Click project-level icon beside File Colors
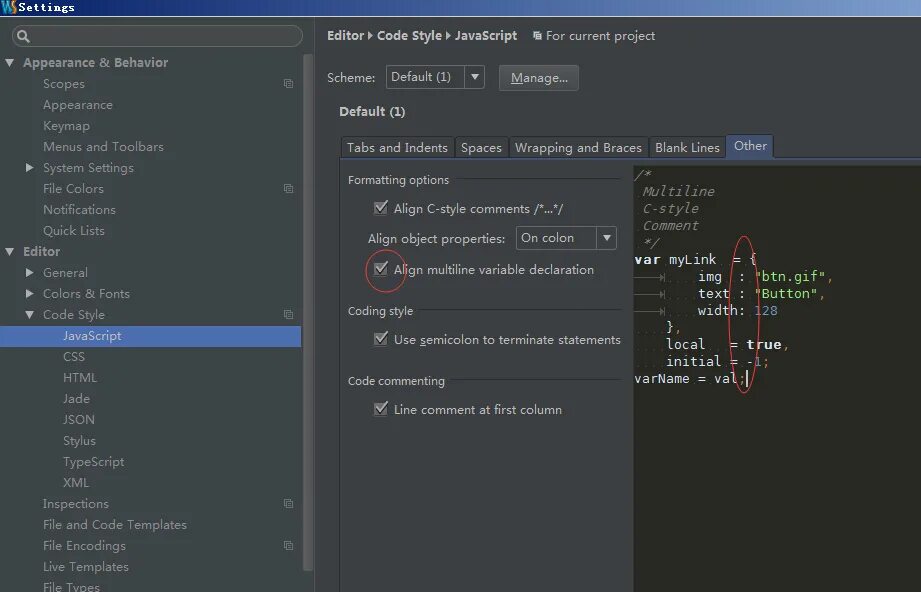The height and width of the screenshot is (592, 921). pyautogui.click(x=288, y=189)
